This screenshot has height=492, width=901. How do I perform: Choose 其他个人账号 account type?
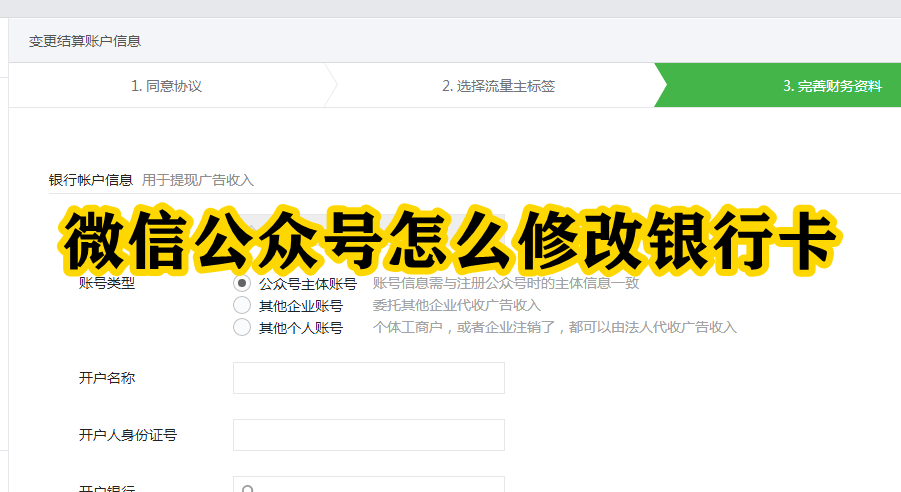(x=242, y=327)
